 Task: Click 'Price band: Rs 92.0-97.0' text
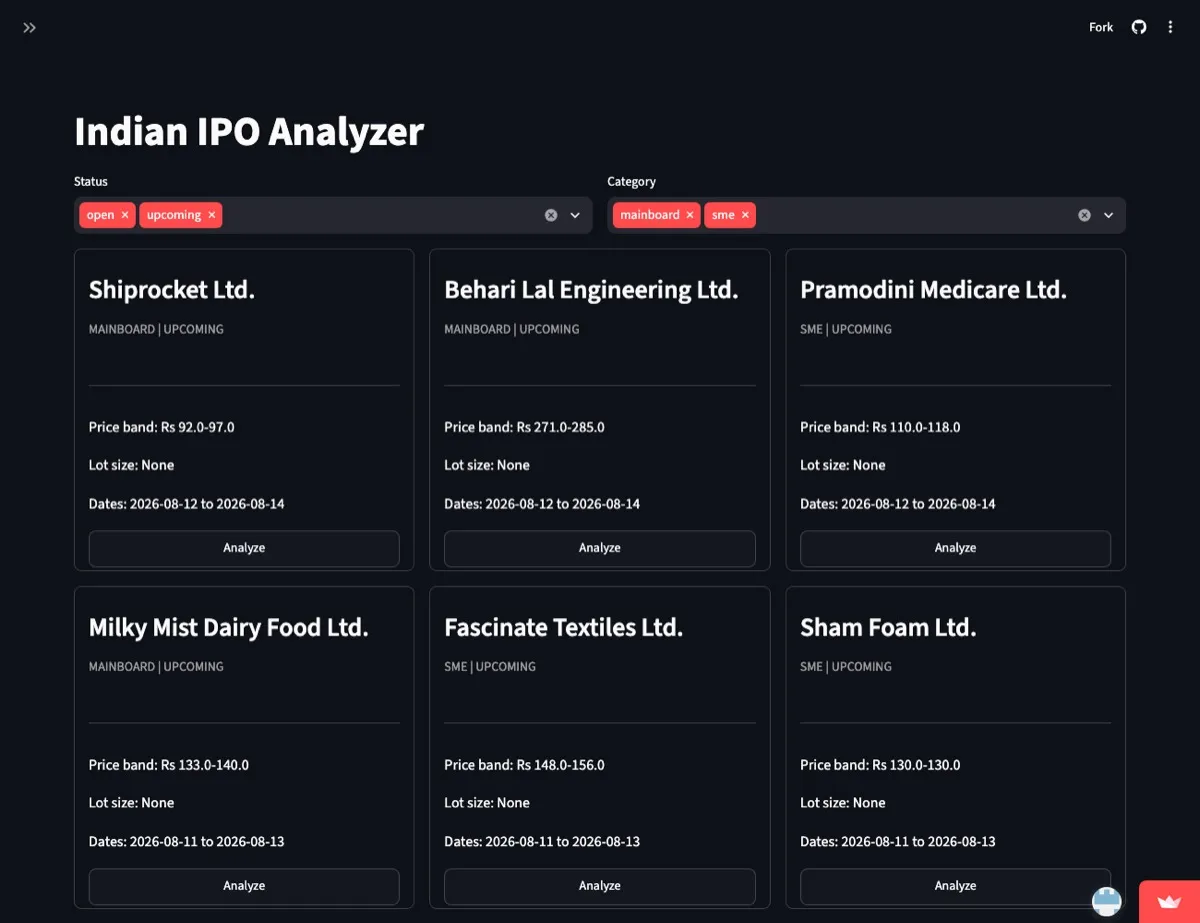[x=162, y=427]
